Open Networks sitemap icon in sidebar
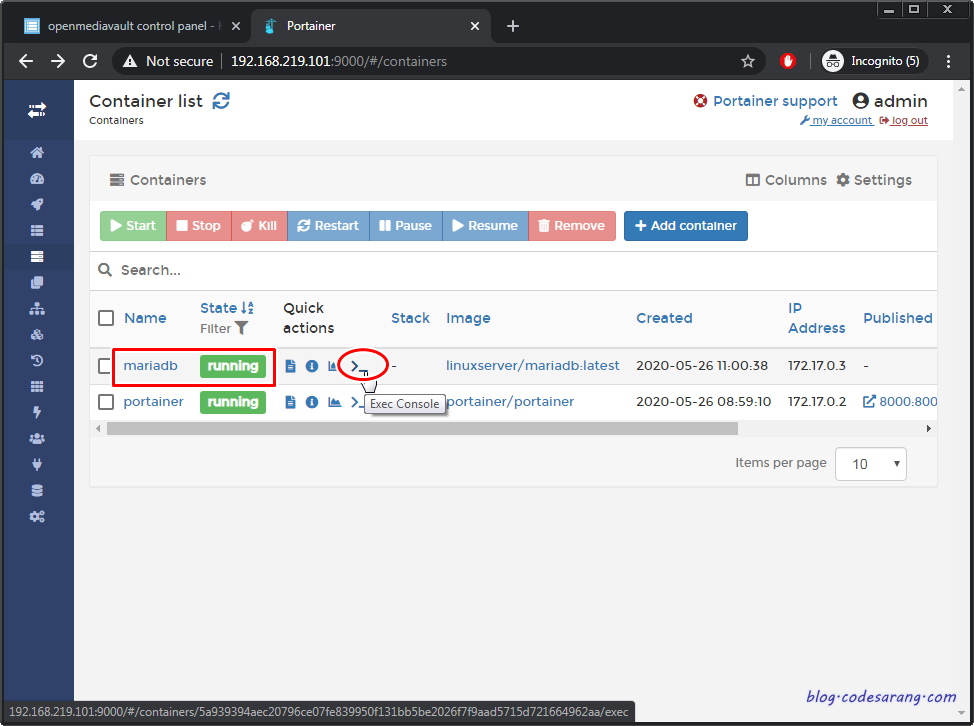The image size is (974, 726). pos(37,309)
